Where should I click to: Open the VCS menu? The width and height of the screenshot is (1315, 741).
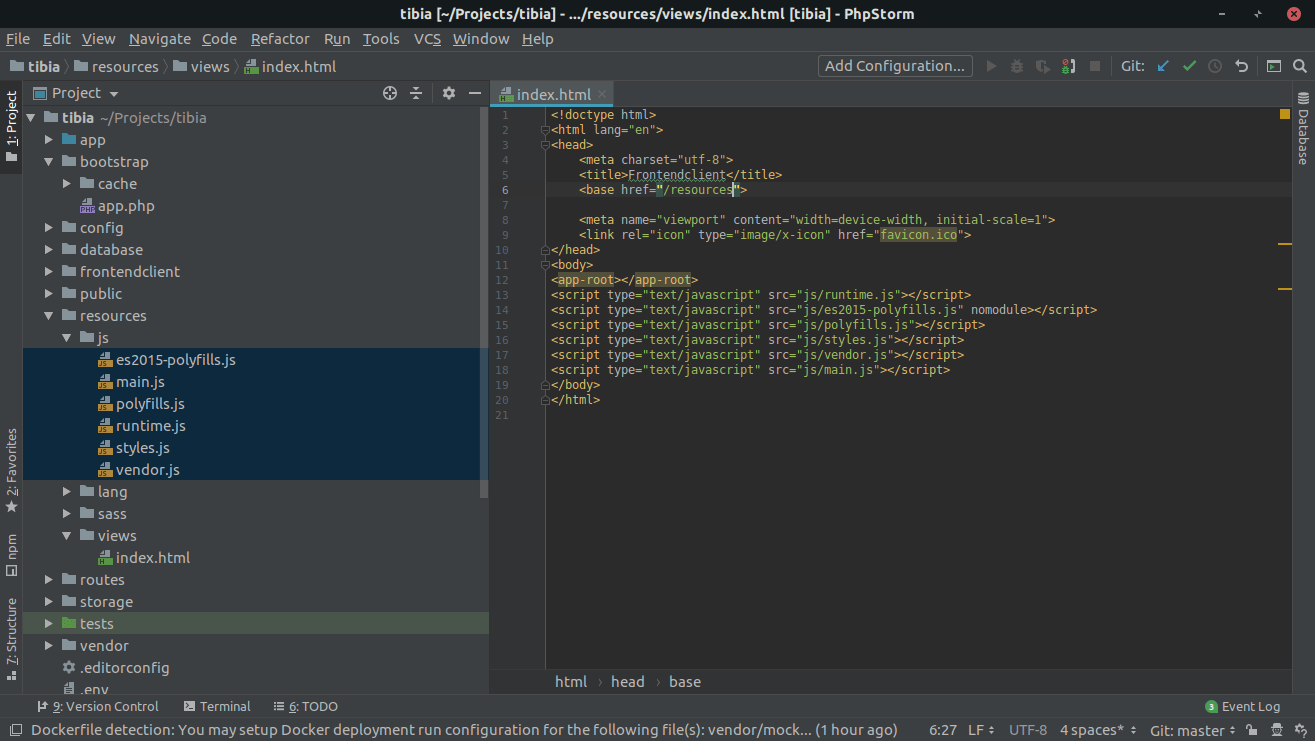click(x=427, y=39)
